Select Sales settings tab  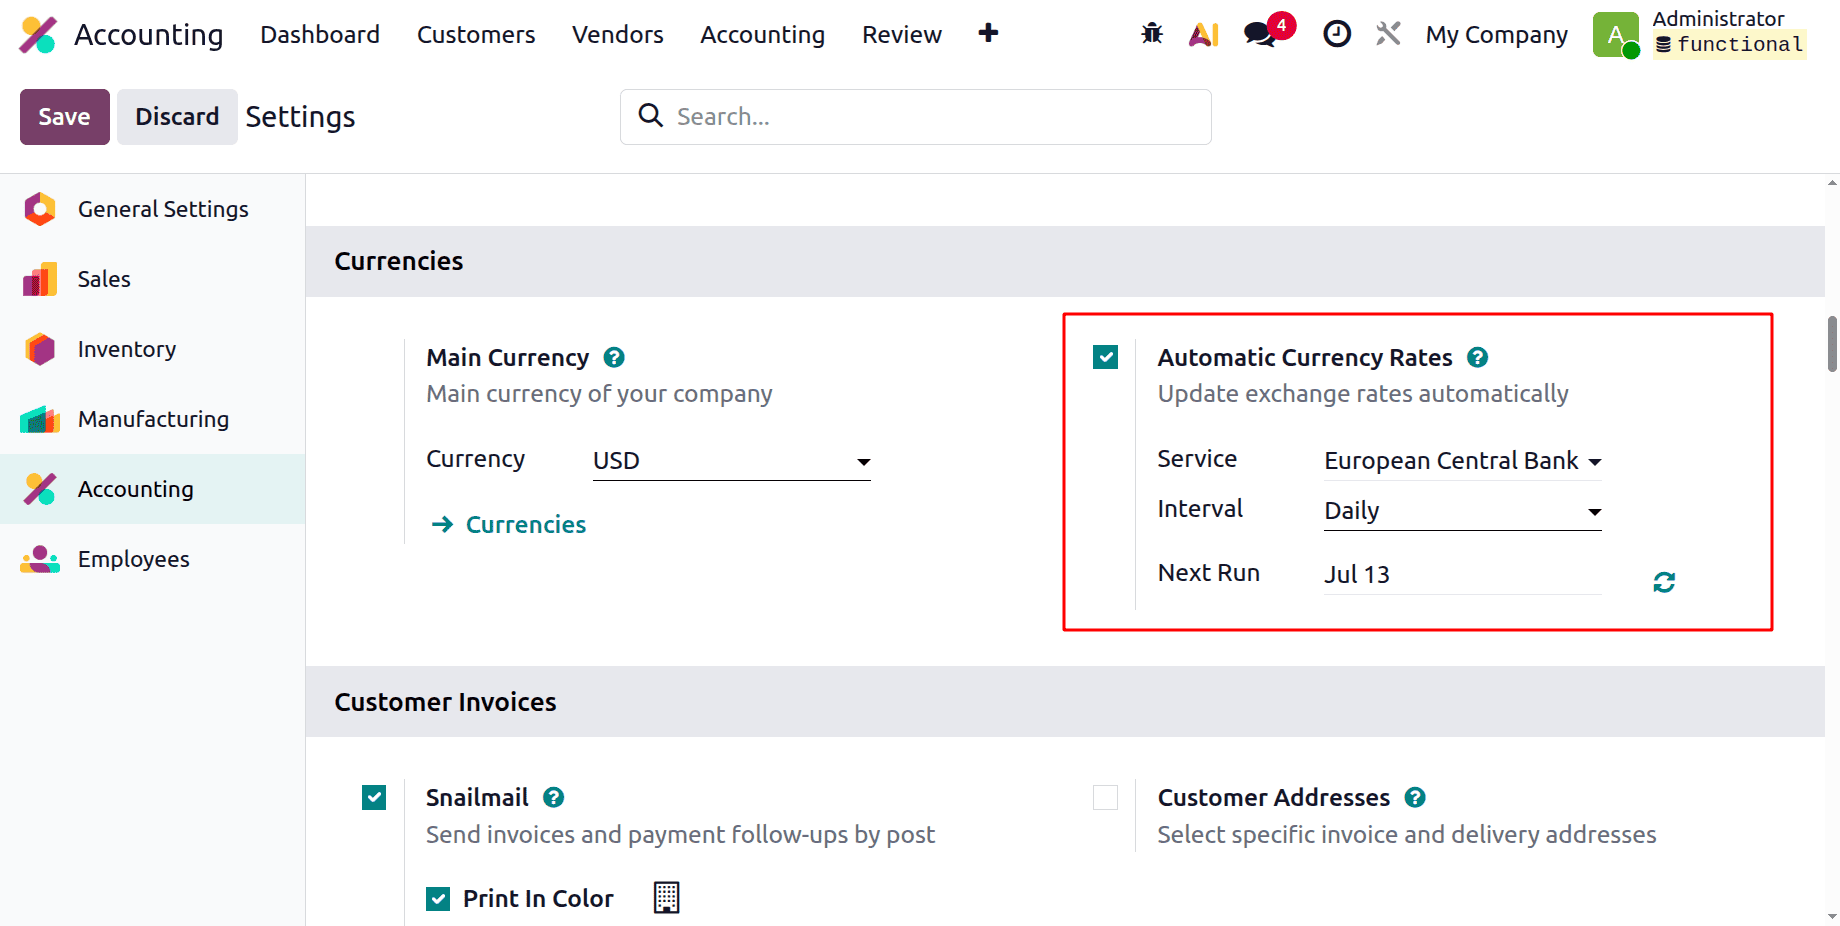(x=152, y=279)
